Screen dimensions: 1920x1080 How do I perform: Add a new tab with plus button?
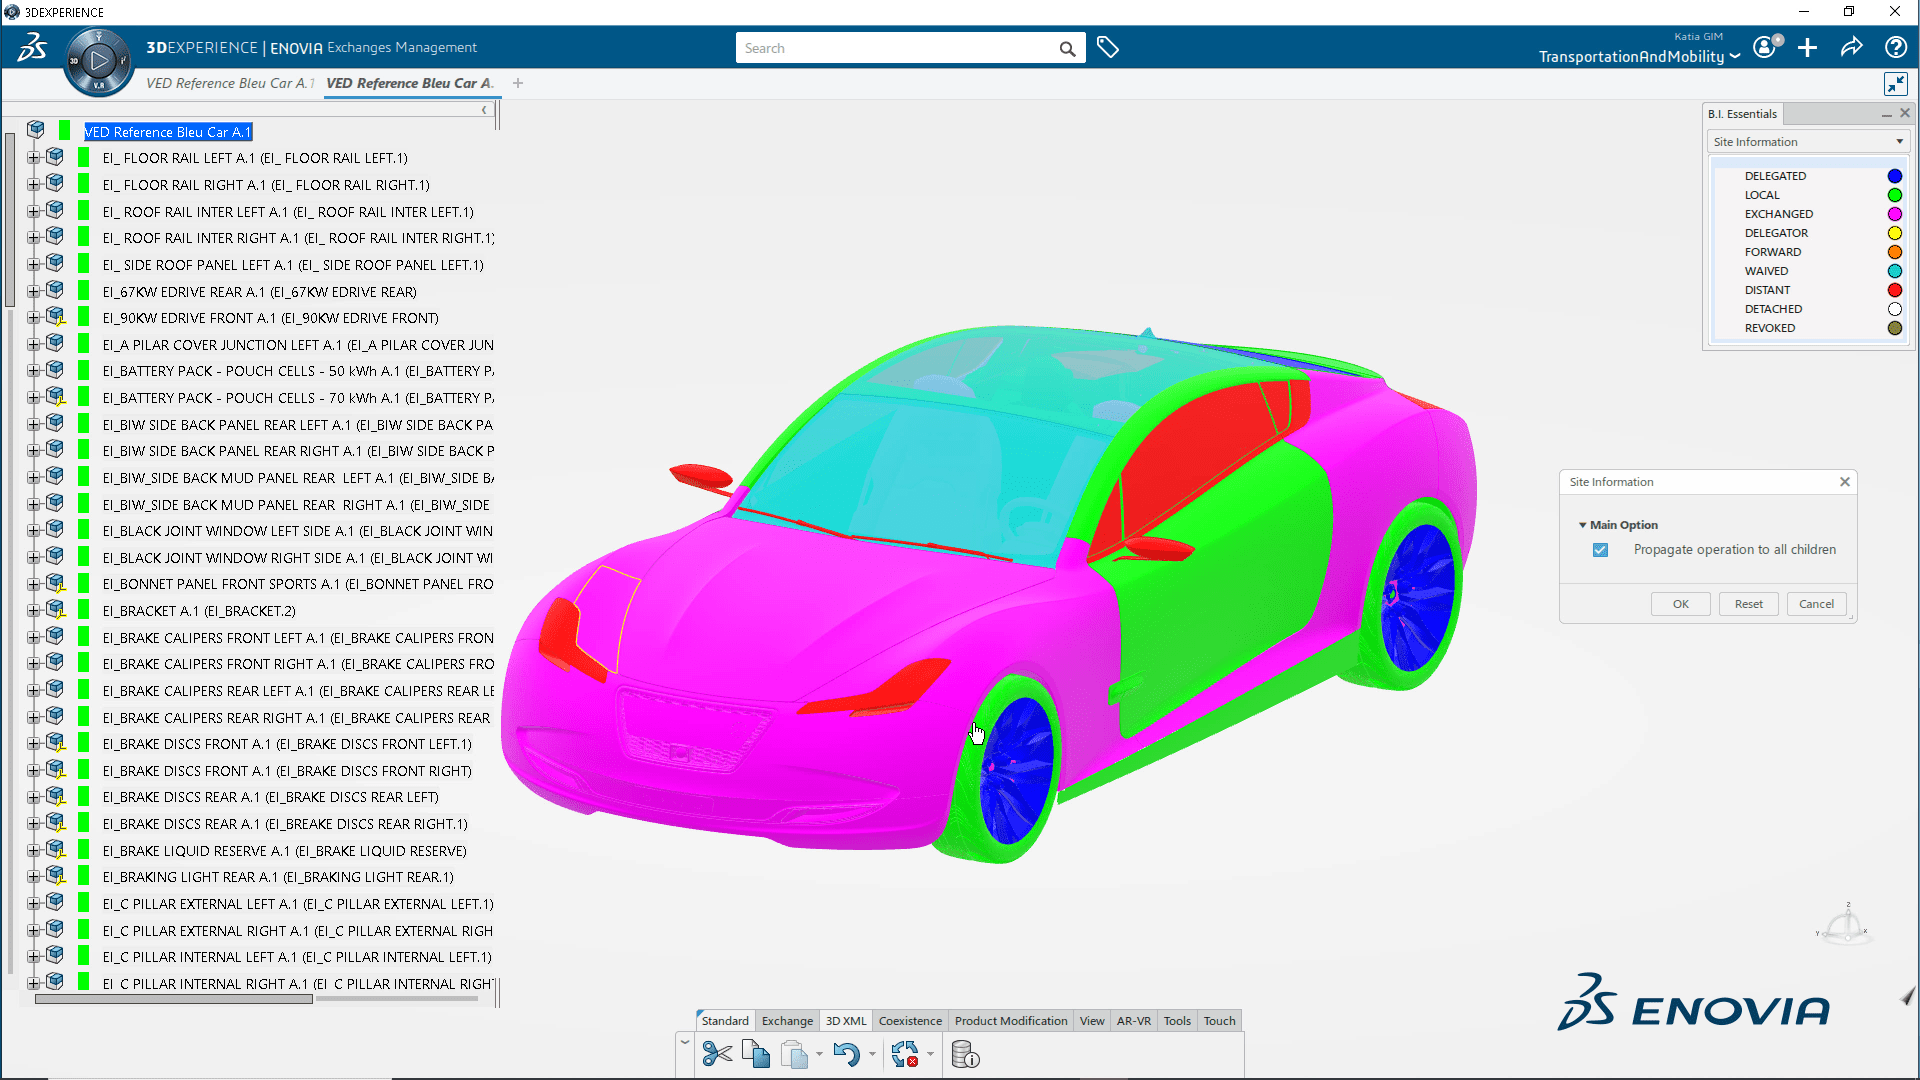(x=518, y=83)
